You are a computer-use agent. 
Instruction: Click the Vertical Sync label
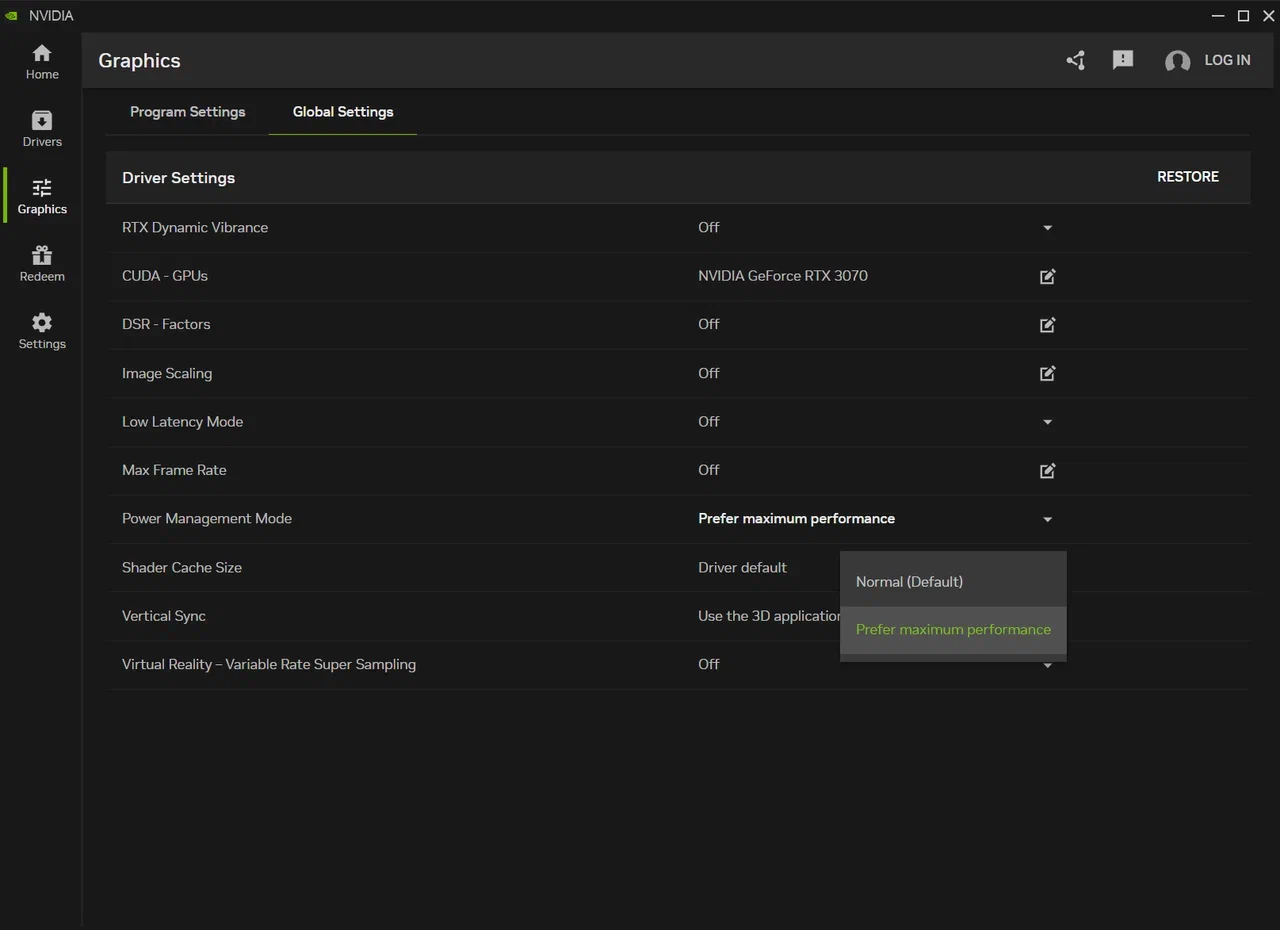[x=164, y=616]
